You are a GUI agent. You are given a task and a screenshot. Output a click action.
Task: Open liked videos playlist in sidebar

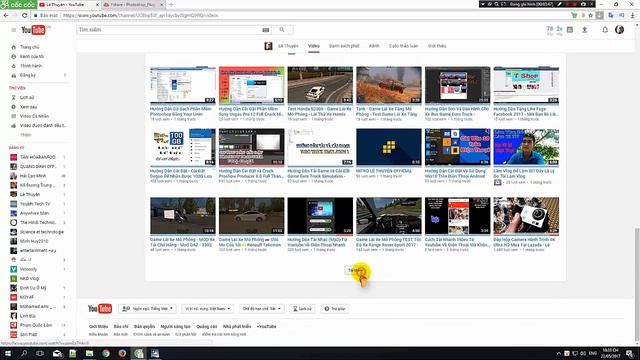click(x=43, y=126)
